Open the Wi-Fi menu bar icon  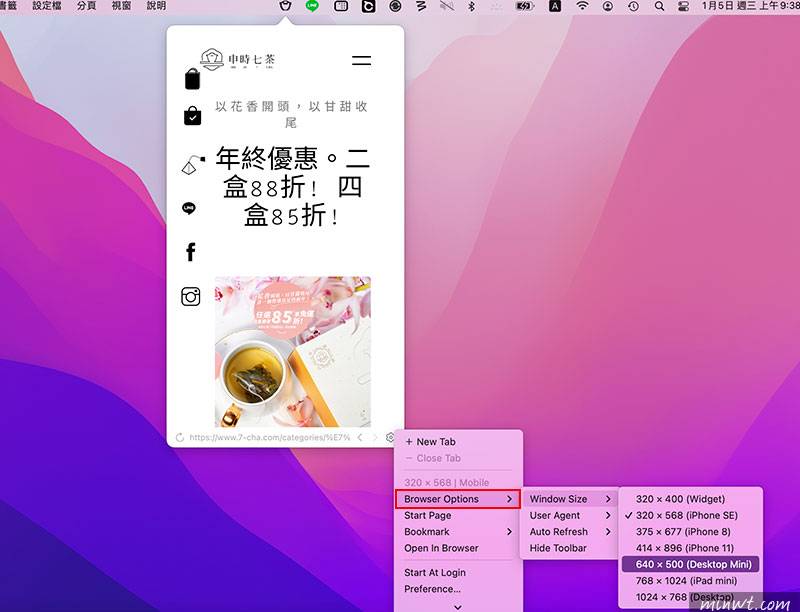tap(582, 6)
